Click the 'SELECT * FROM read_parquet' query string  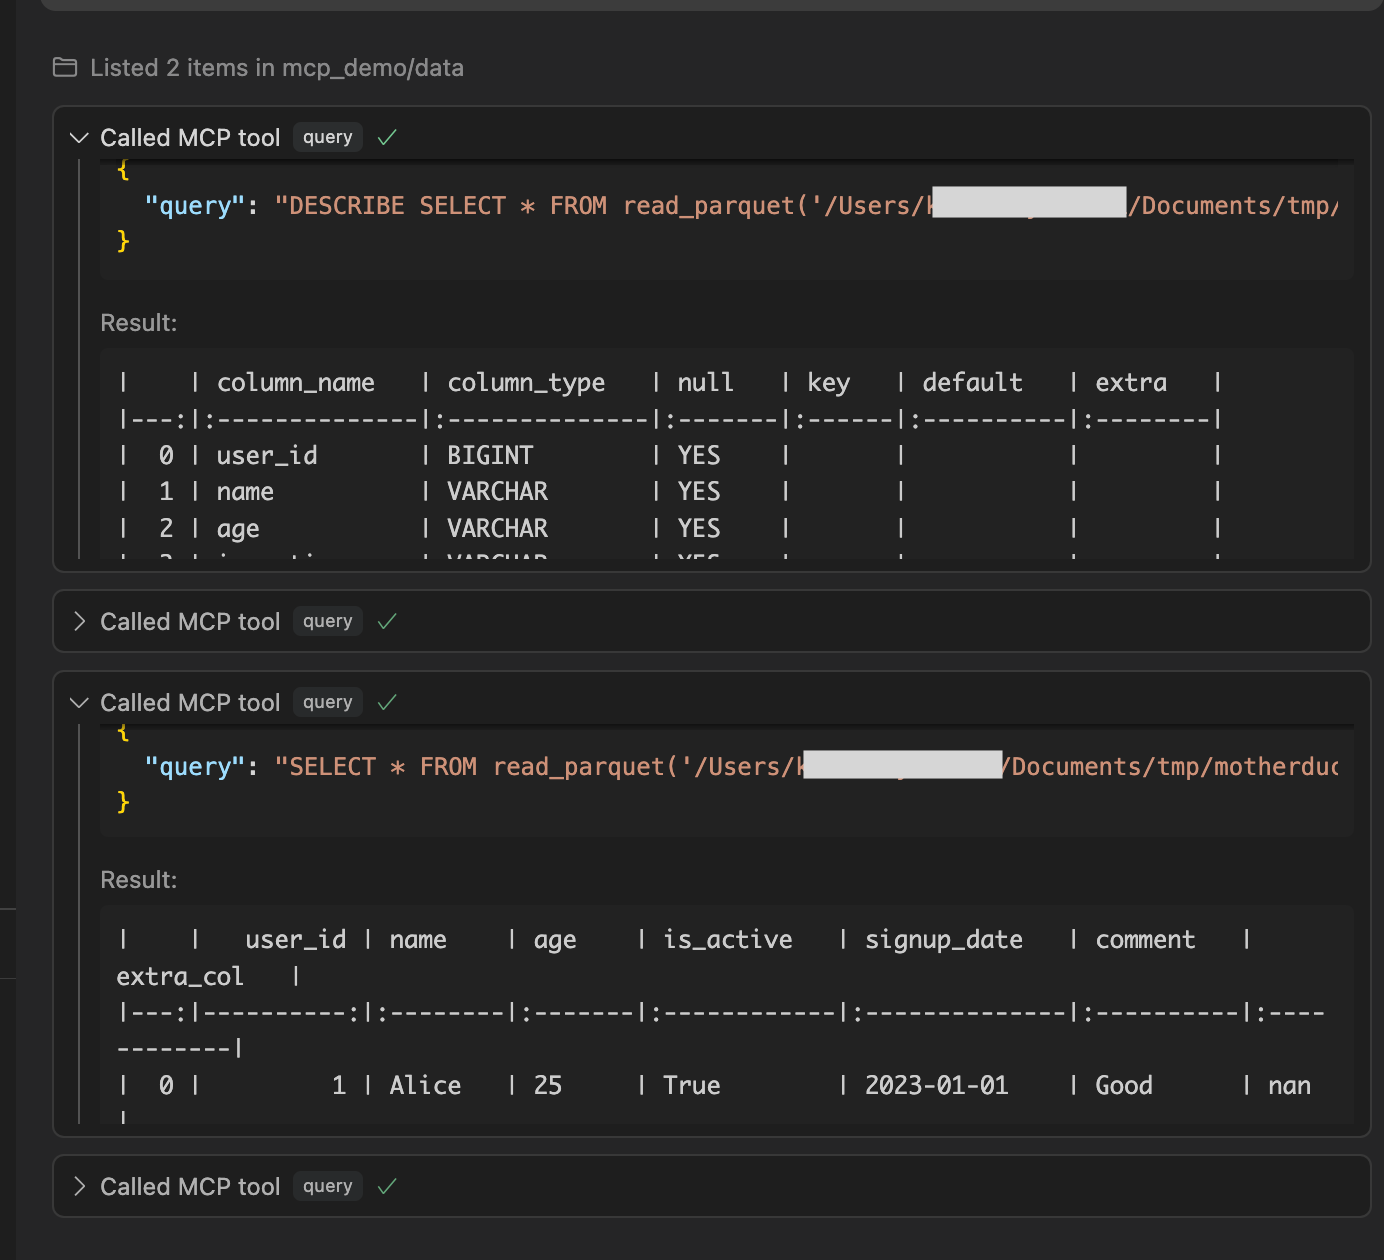tap(806, 767)
